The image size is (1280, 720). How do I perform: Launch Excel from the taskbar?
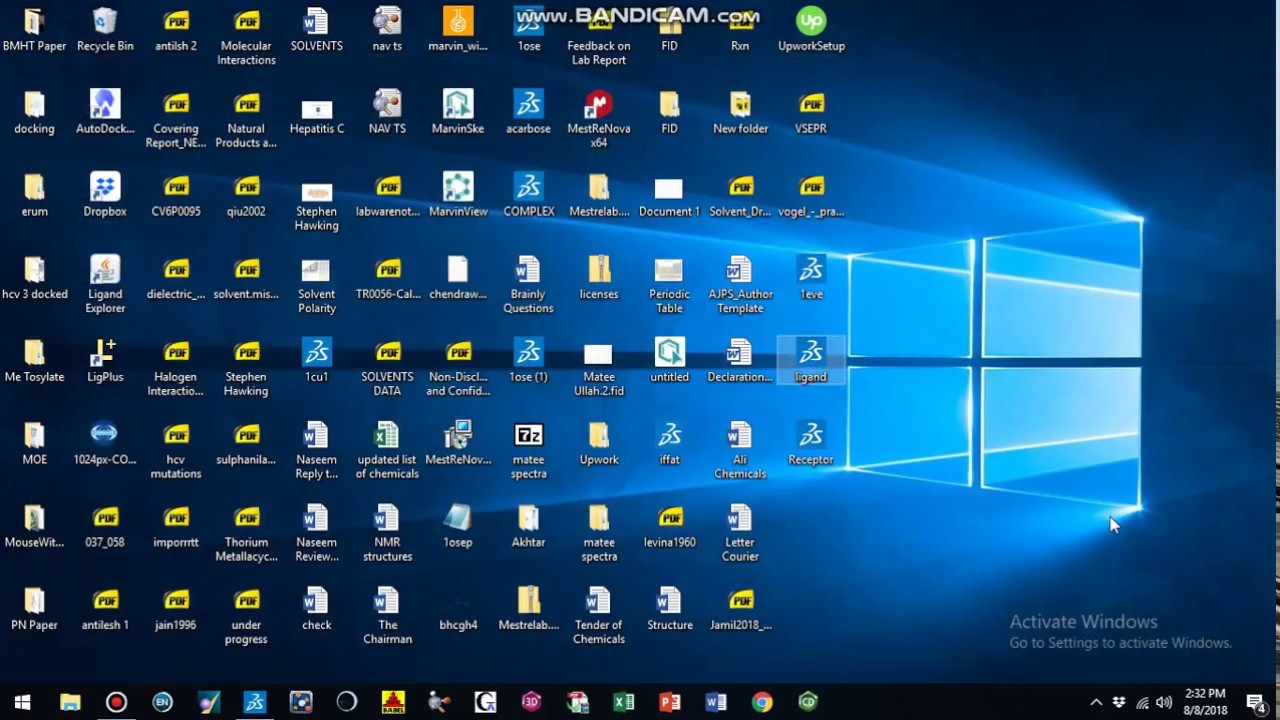624,702
